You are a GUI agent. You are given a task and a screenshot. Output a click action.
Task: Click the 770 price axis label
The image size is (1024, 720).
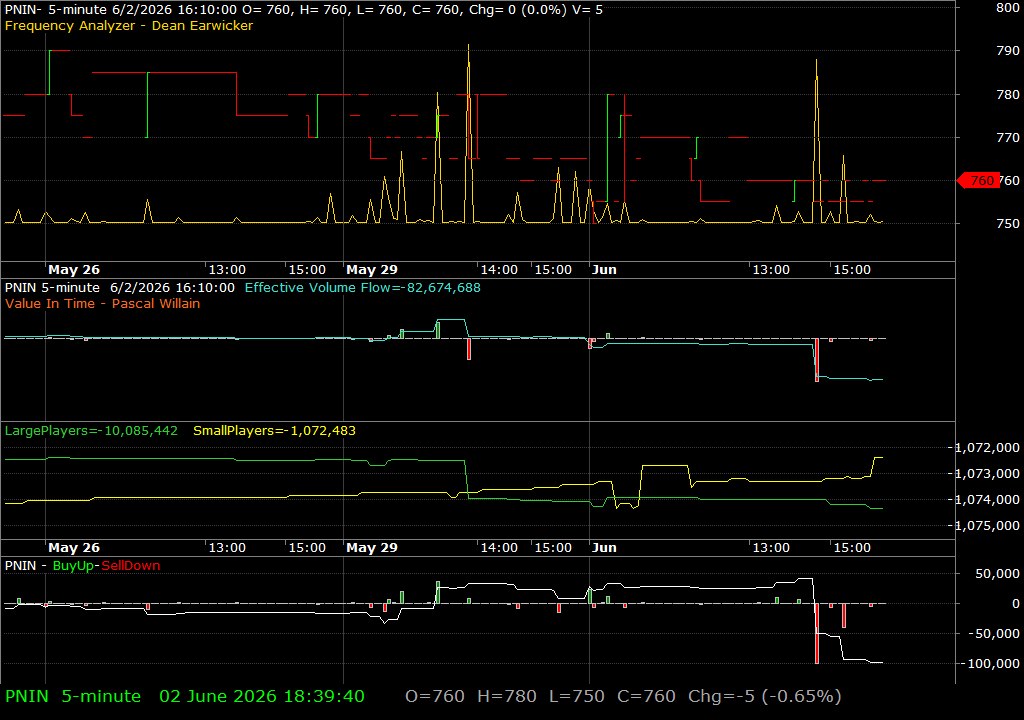(x=1008, y=137)
